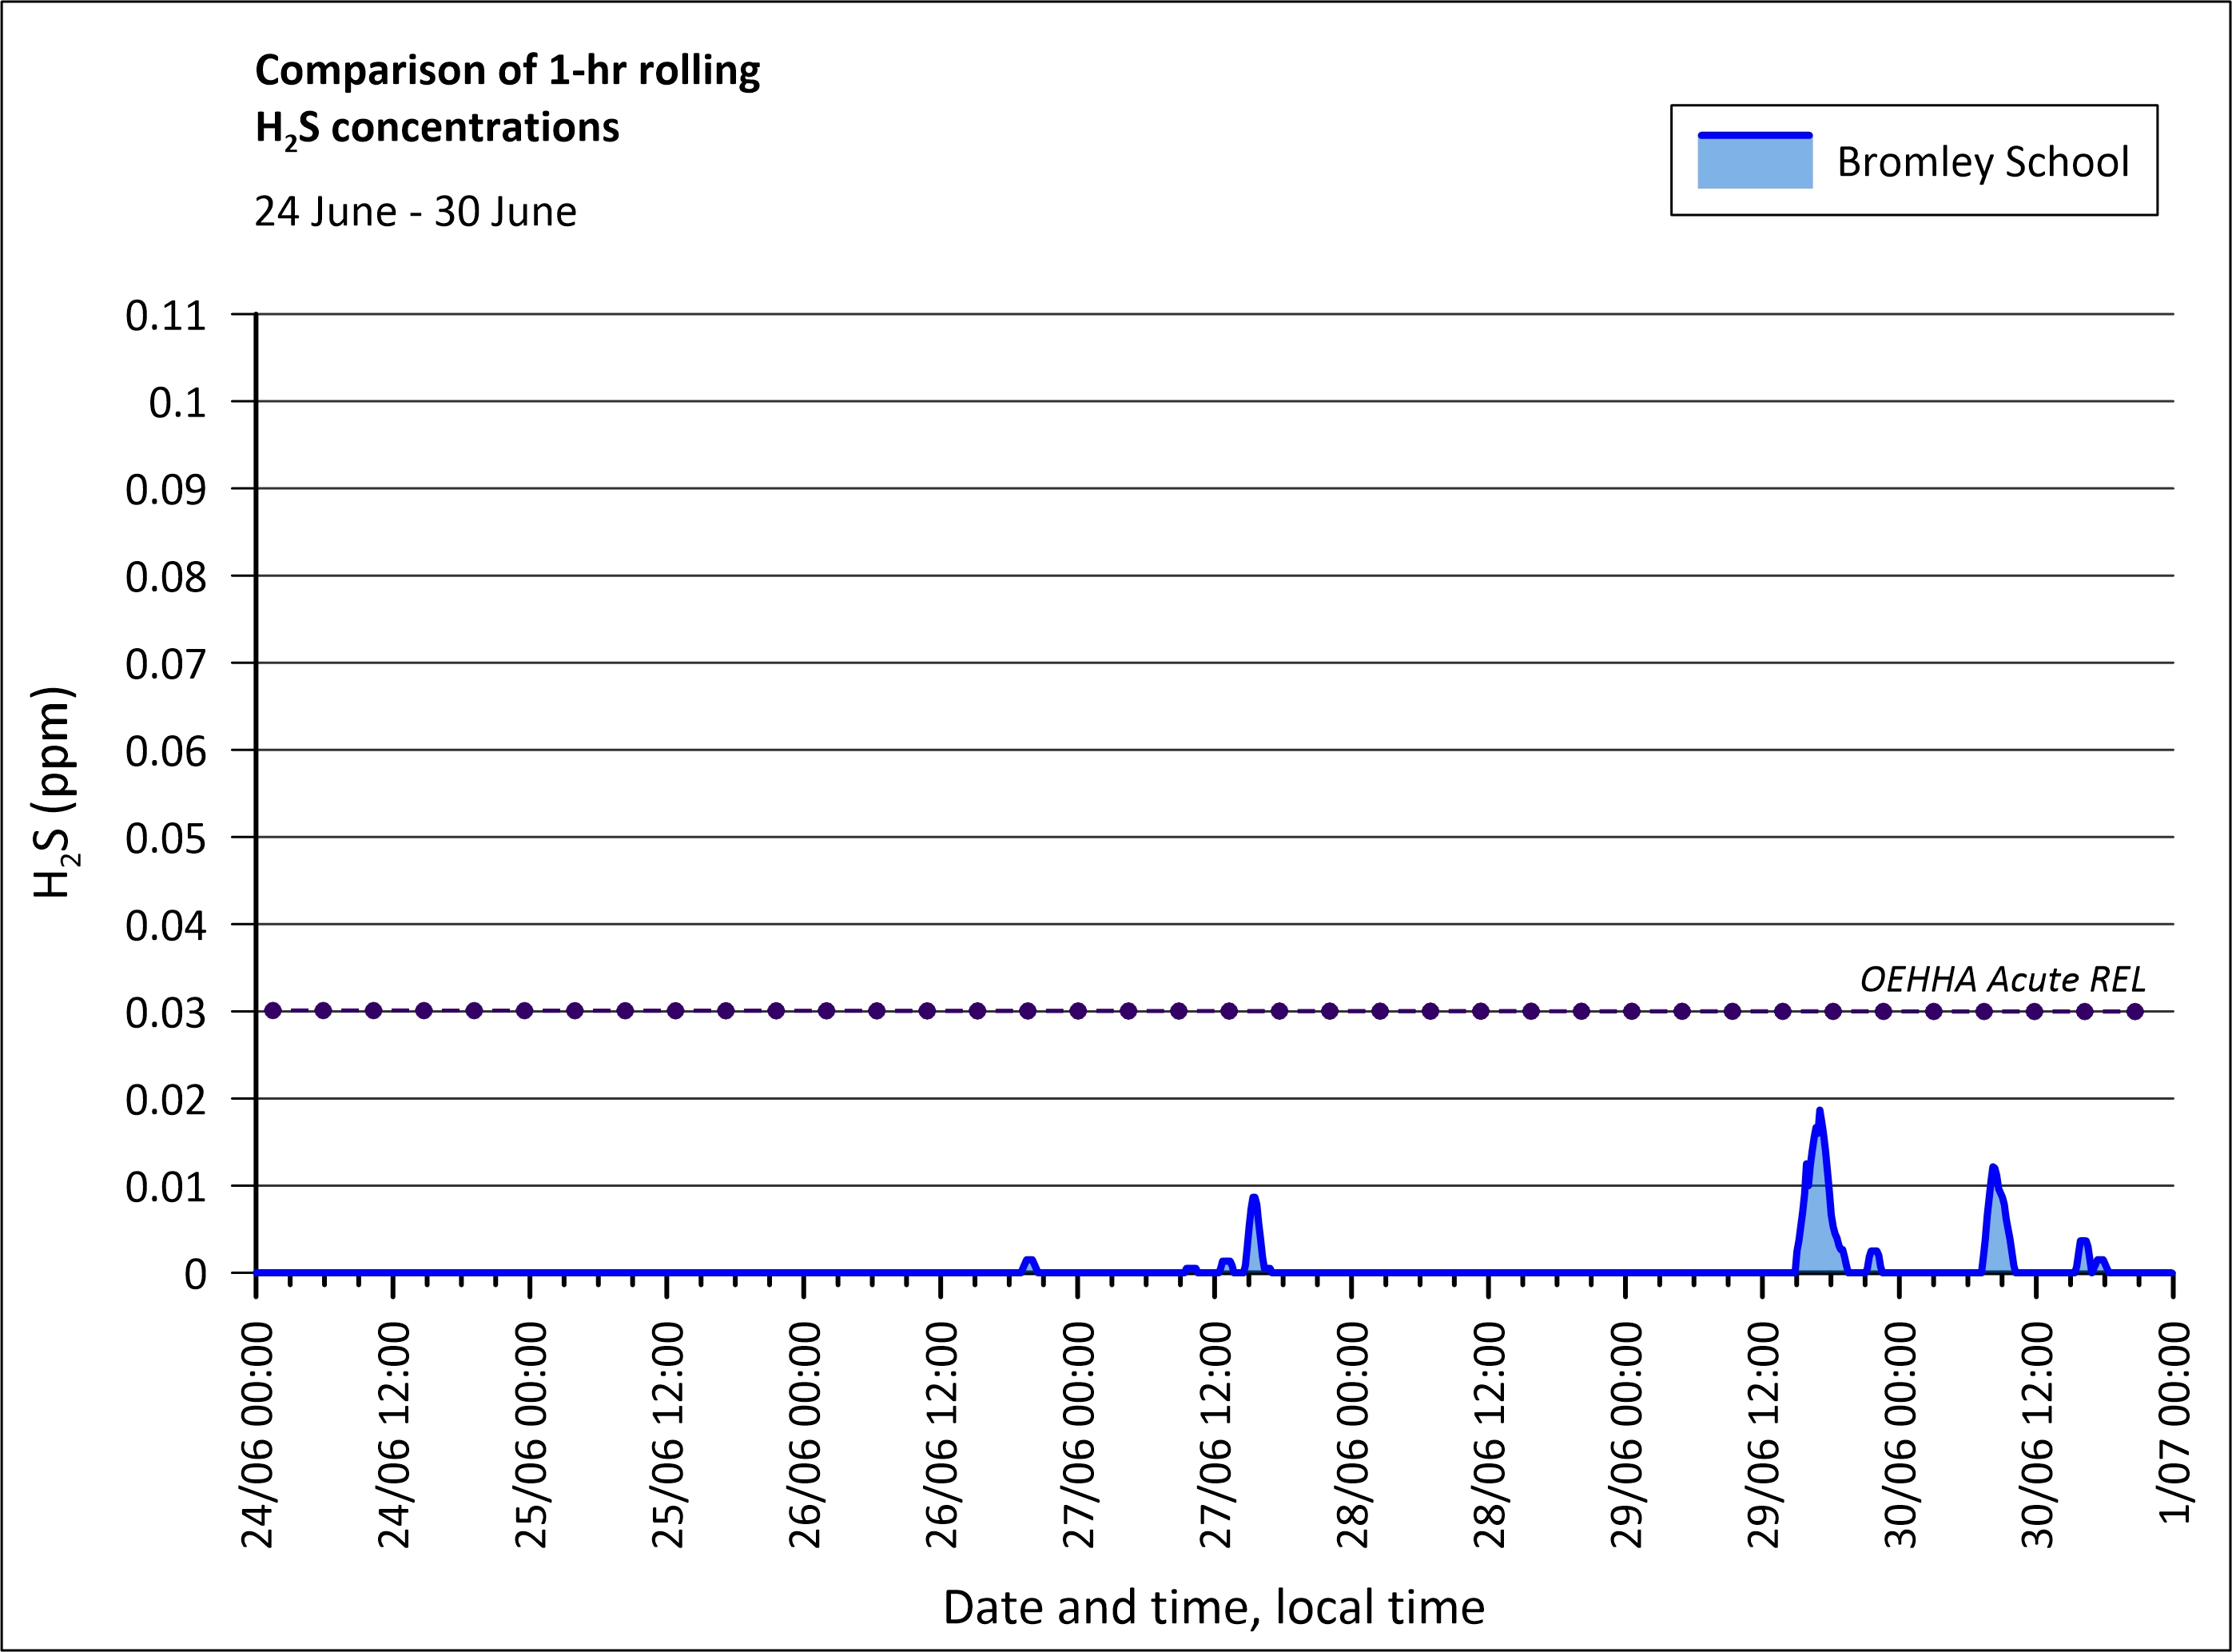Click the 0.1 y-axis tick label
The width and height of the screenshot is (2232, 1652).
click(x=177, y=403)
